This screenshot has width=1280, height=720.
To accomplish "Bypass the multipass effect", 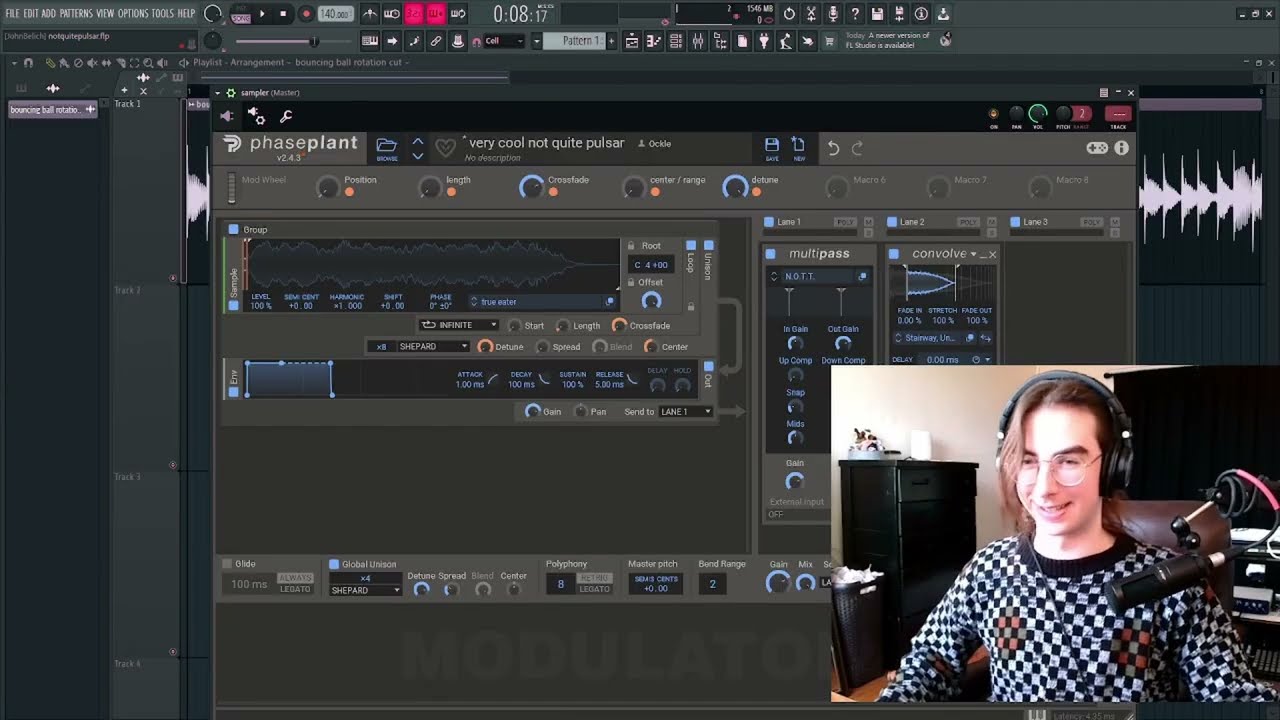I will point(771,254).
